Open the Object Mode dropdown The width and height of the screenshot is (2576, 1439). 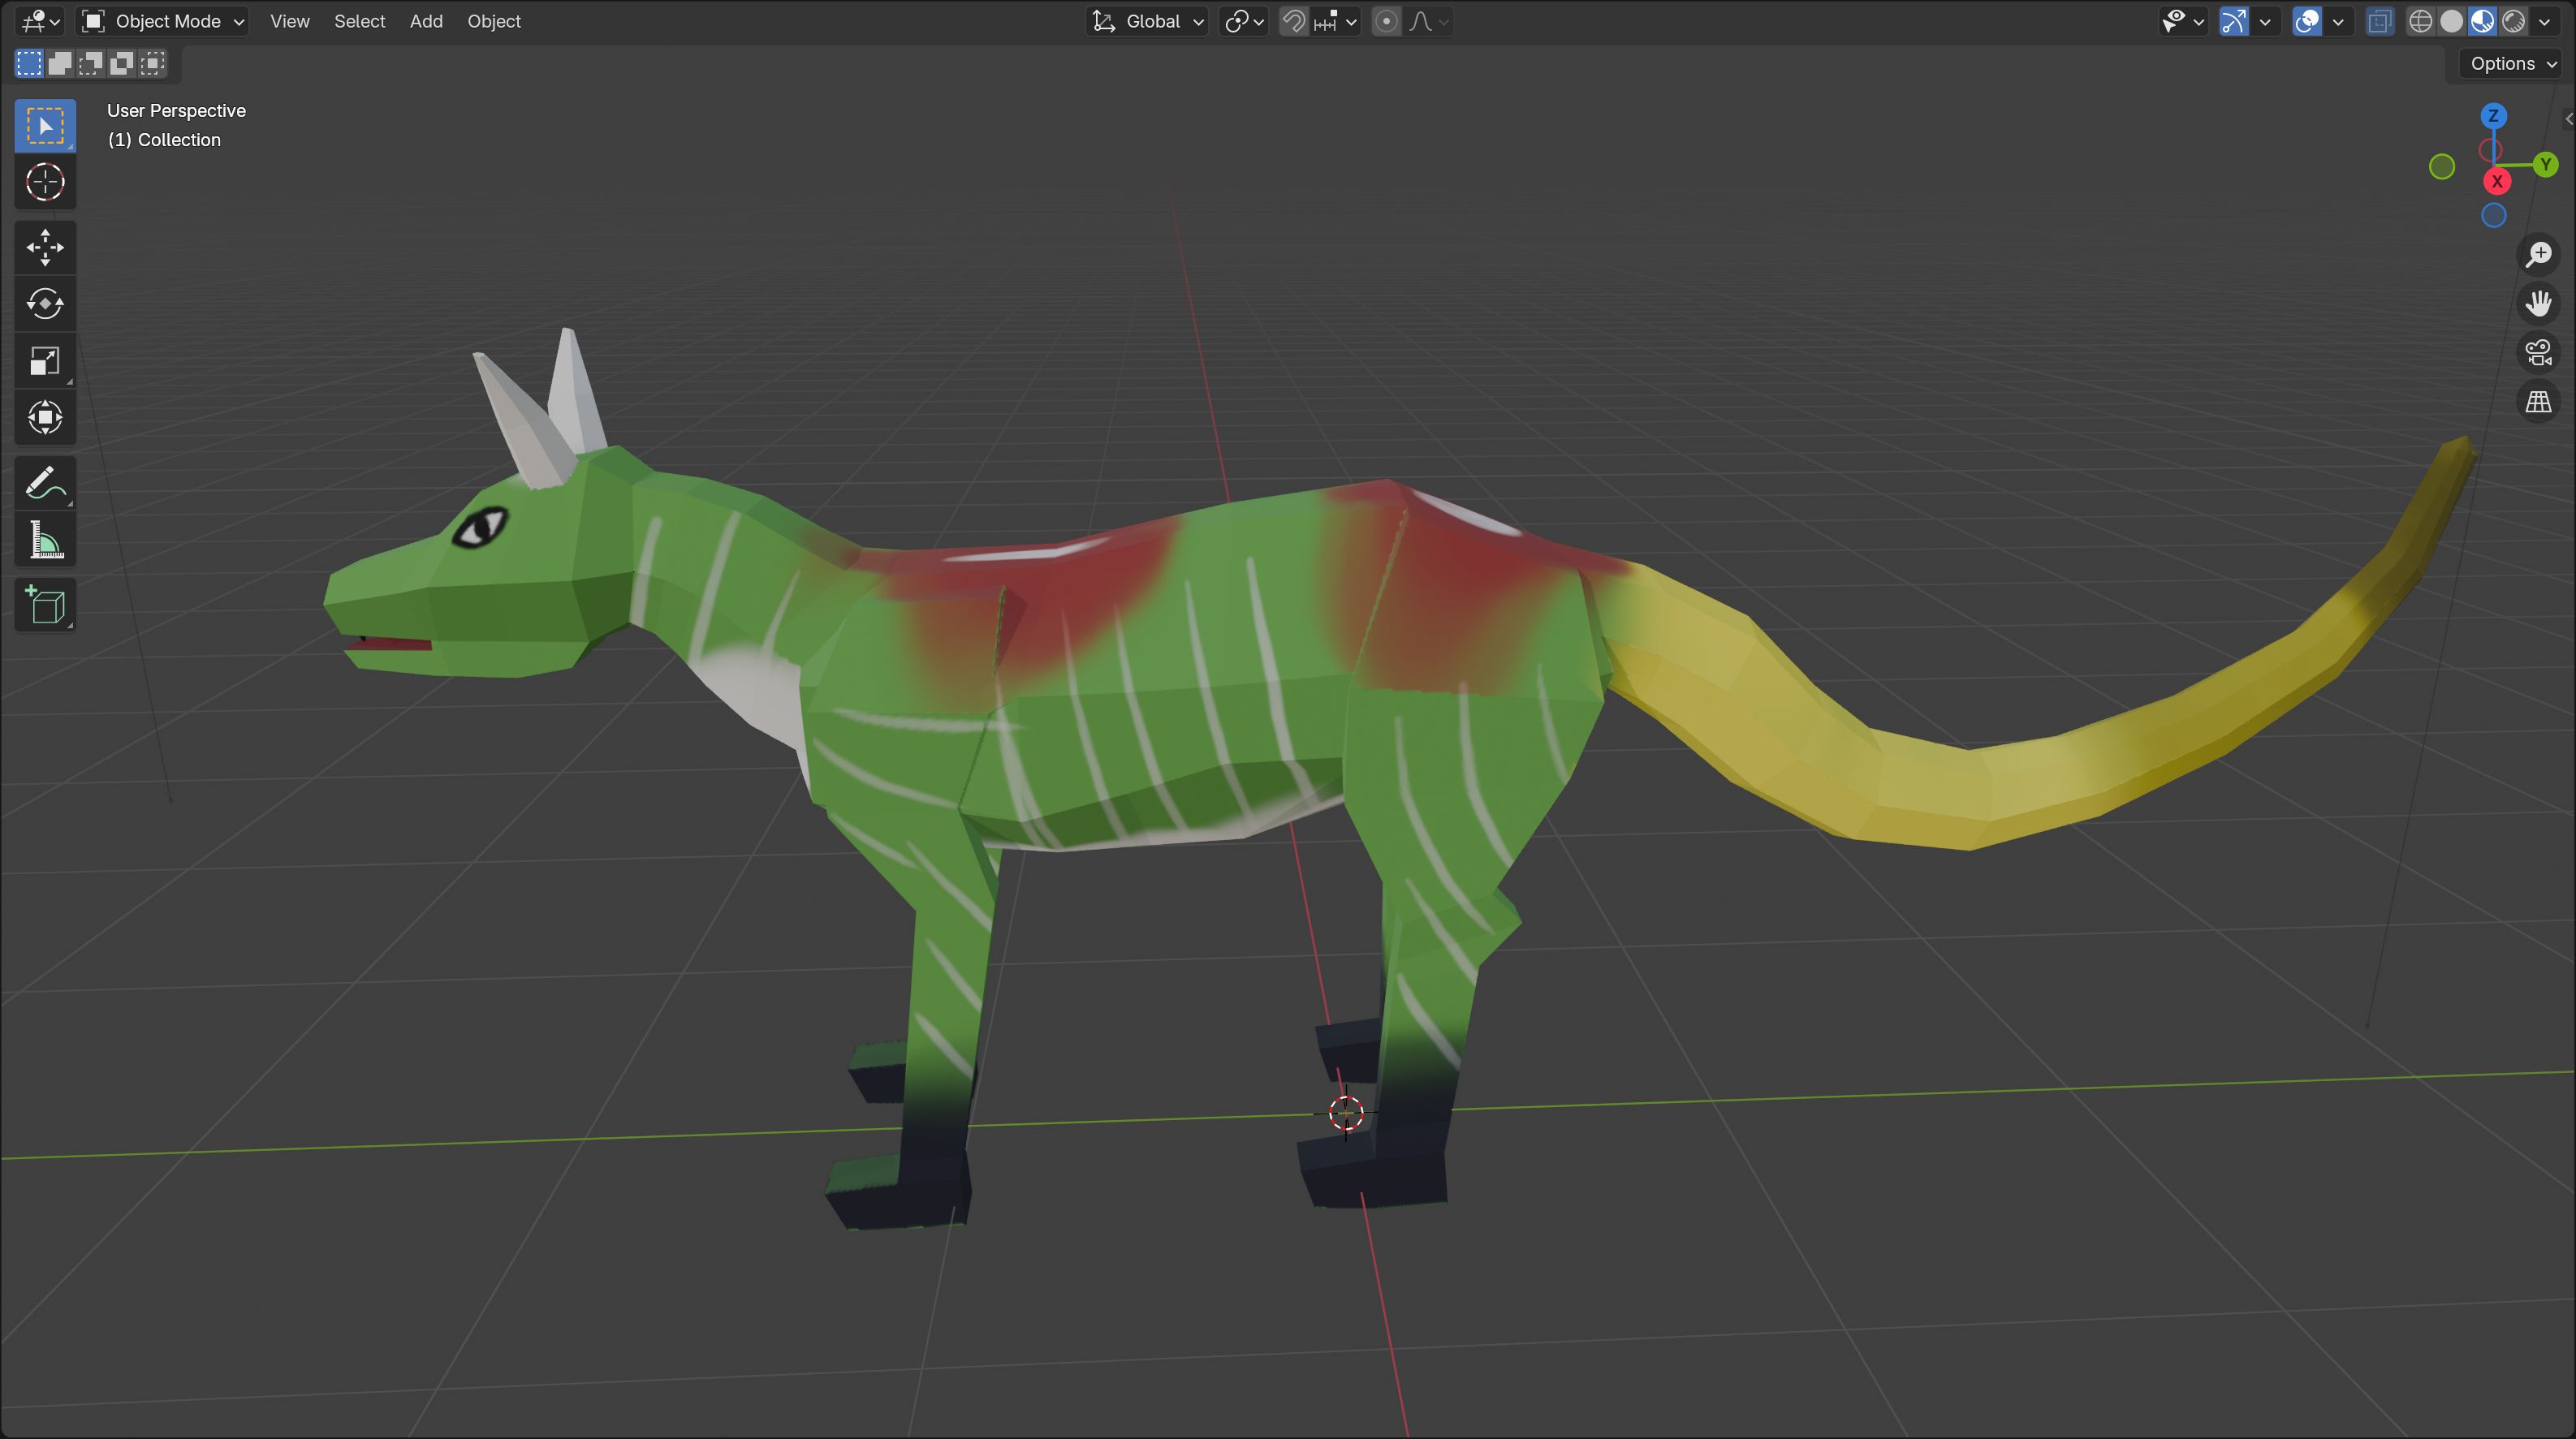(x=164, y=21)
